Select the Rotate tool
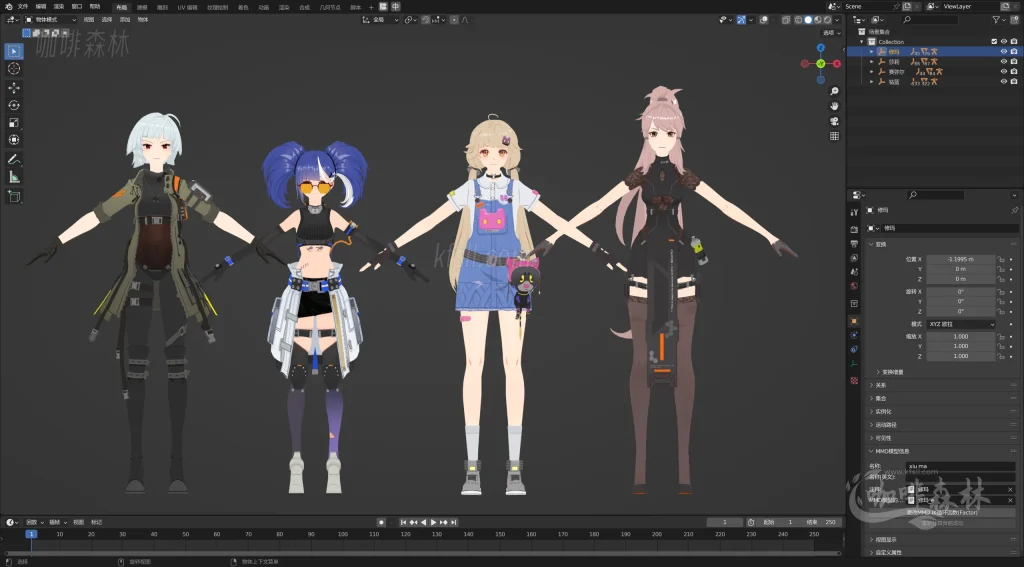 [14, 105]
